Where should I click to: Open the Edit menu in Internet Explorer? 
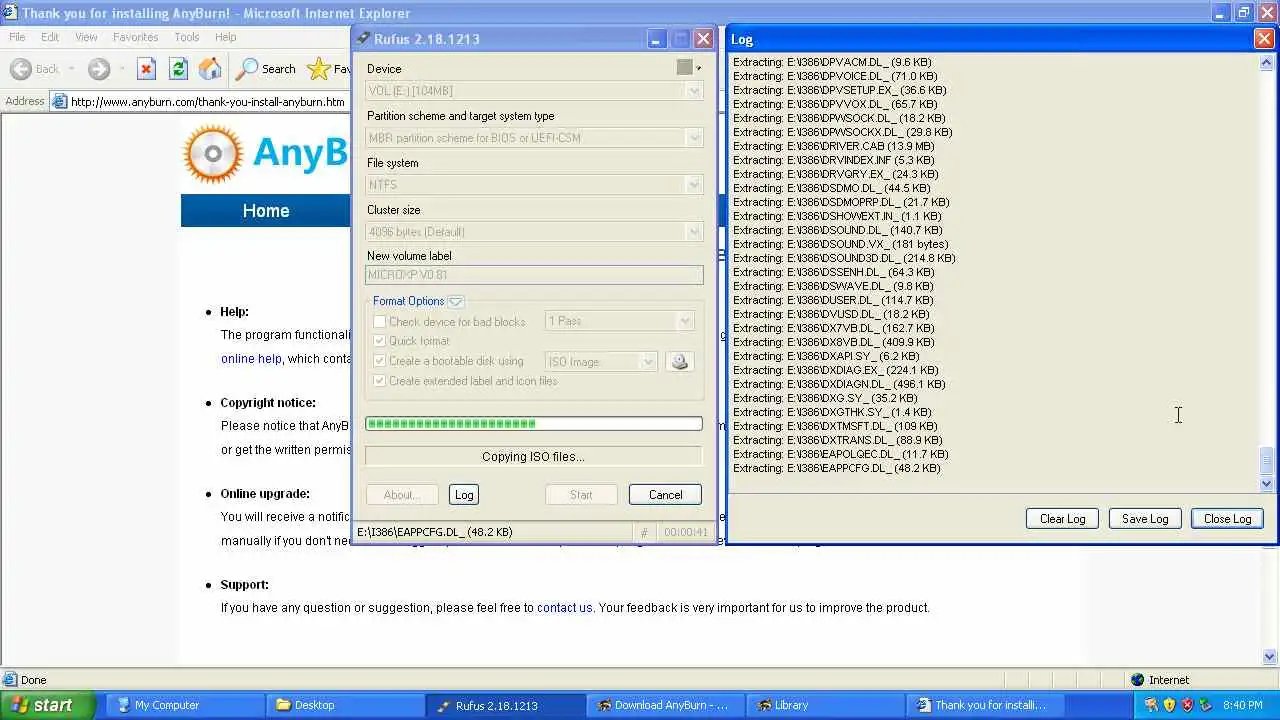coord(50,37)
